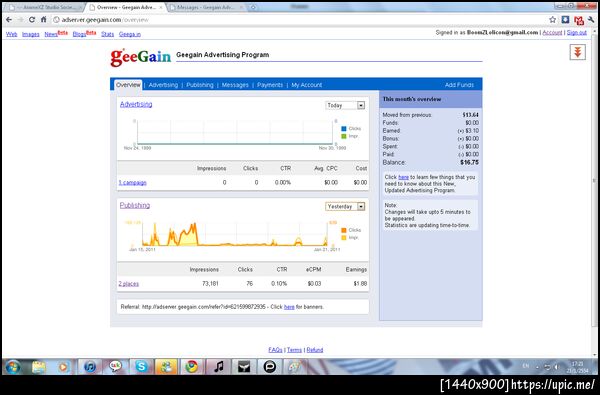Open the Windows Start orb

coord(13,367)
